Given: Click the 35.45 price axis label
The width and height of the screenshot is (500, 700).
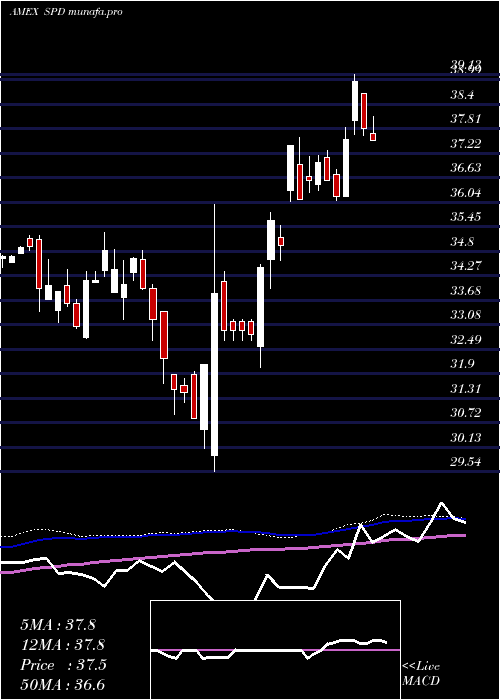Looking at the screenshot, I should (465, 217).
